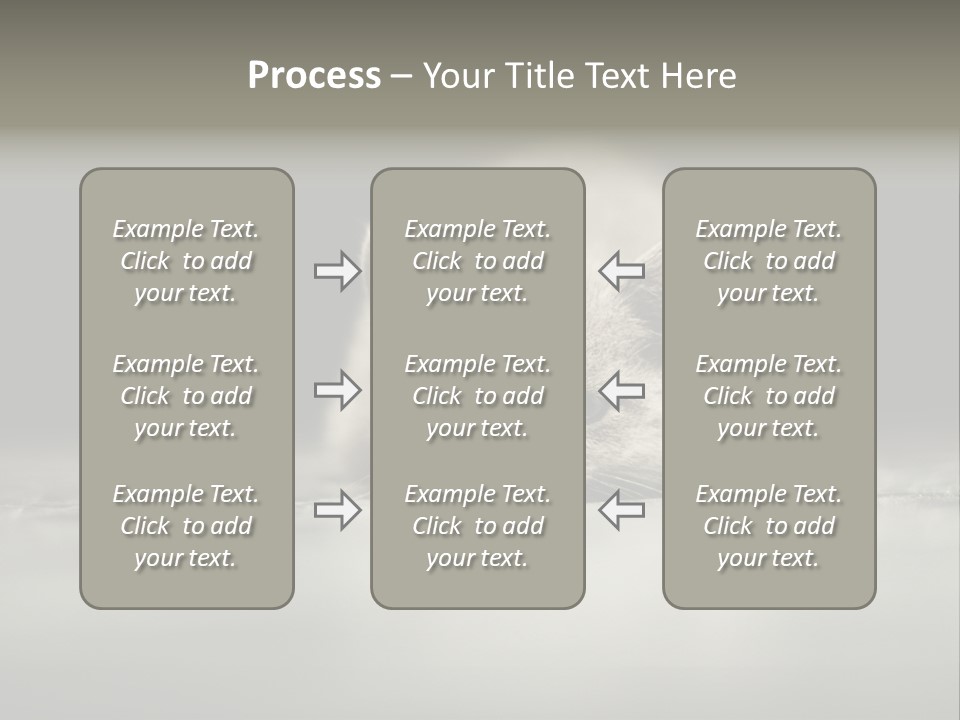The width and height of the screenshot is (960, 720).
Task: Click the top border of the right rounded box
Action: tap(769, 169)
